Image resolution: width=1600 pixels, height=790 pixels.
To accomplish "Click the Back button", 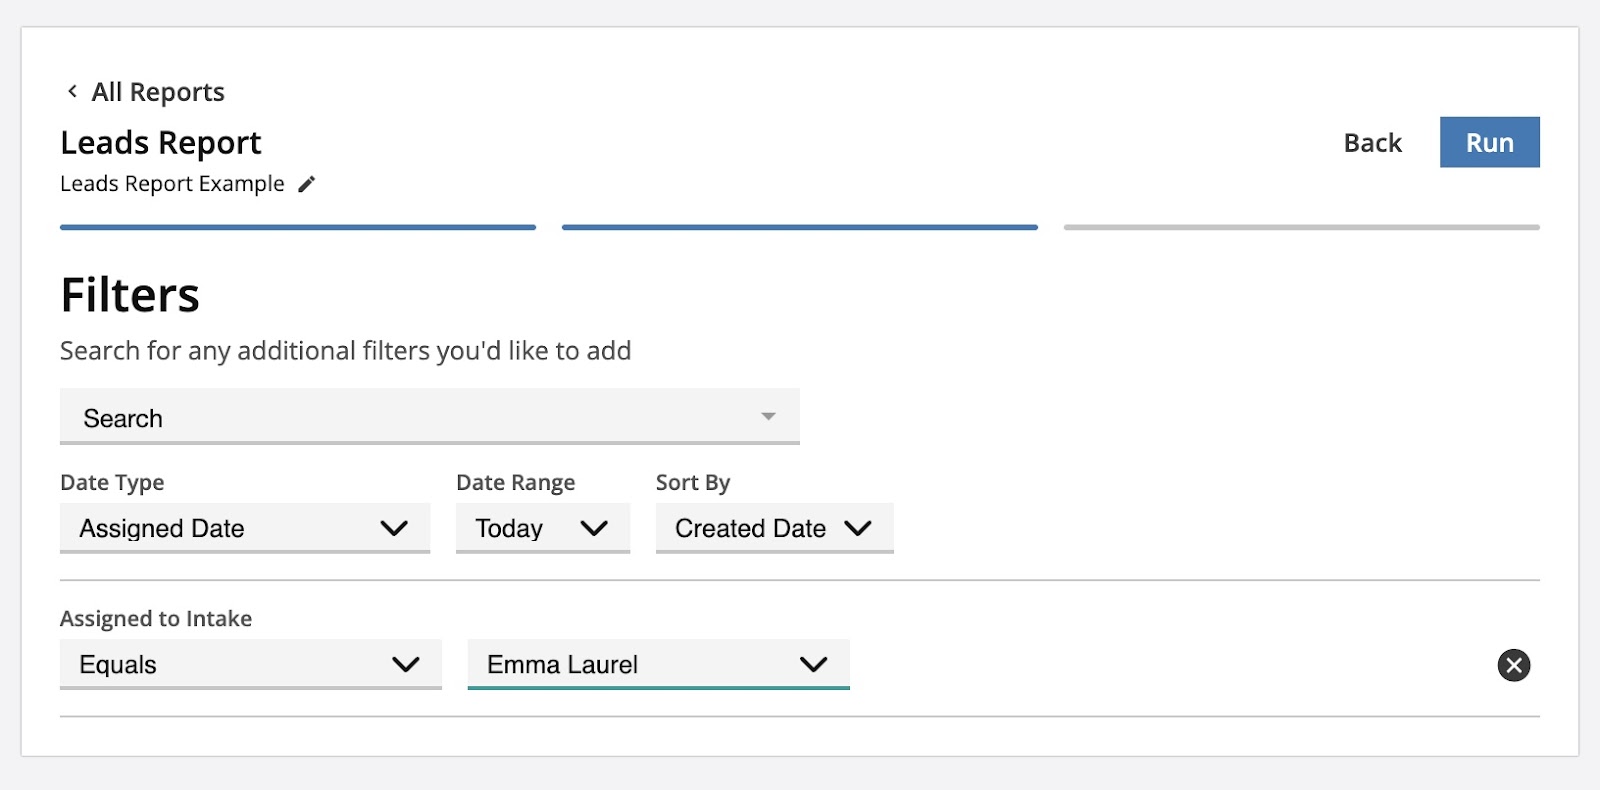I will coord(1372,143).
